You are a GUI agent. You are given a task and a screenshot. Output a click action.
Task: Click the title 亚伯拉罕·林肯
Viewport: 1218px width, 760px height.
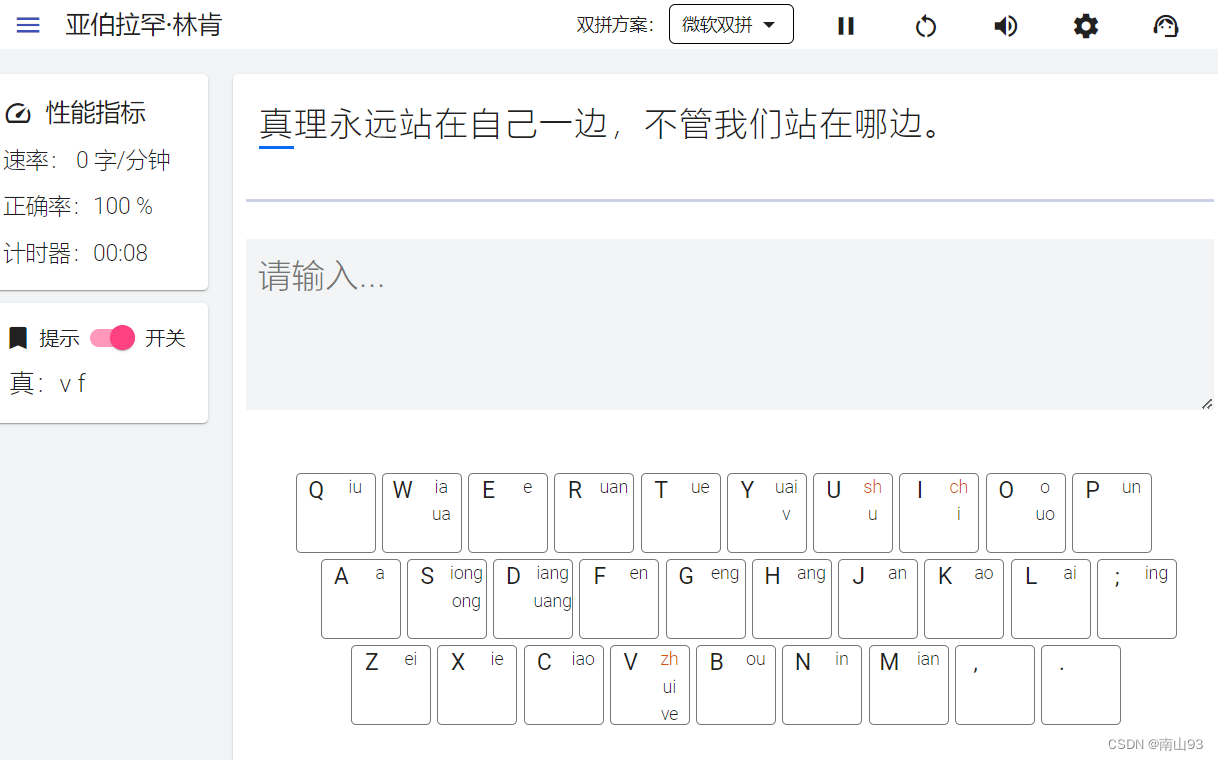pyautogui.click(x=144, y=25)
